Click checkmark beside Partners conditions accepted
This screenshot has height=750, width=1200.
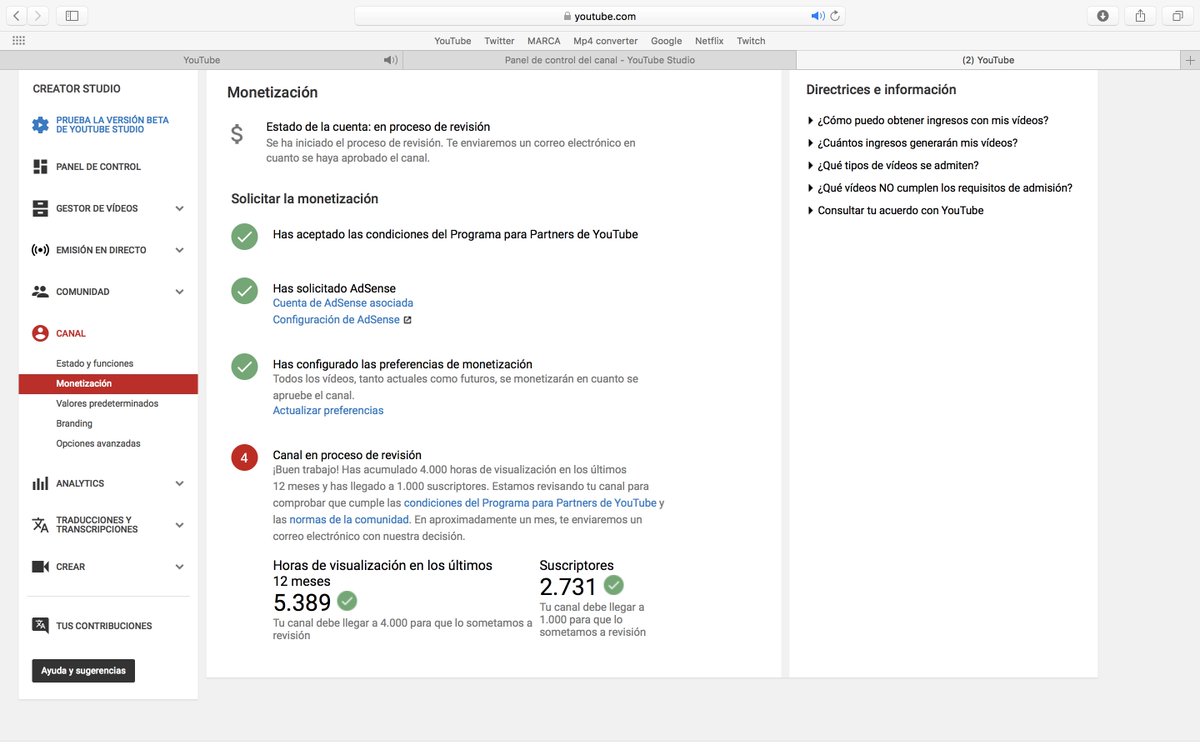pyautogui.click(x=245, y=236)
